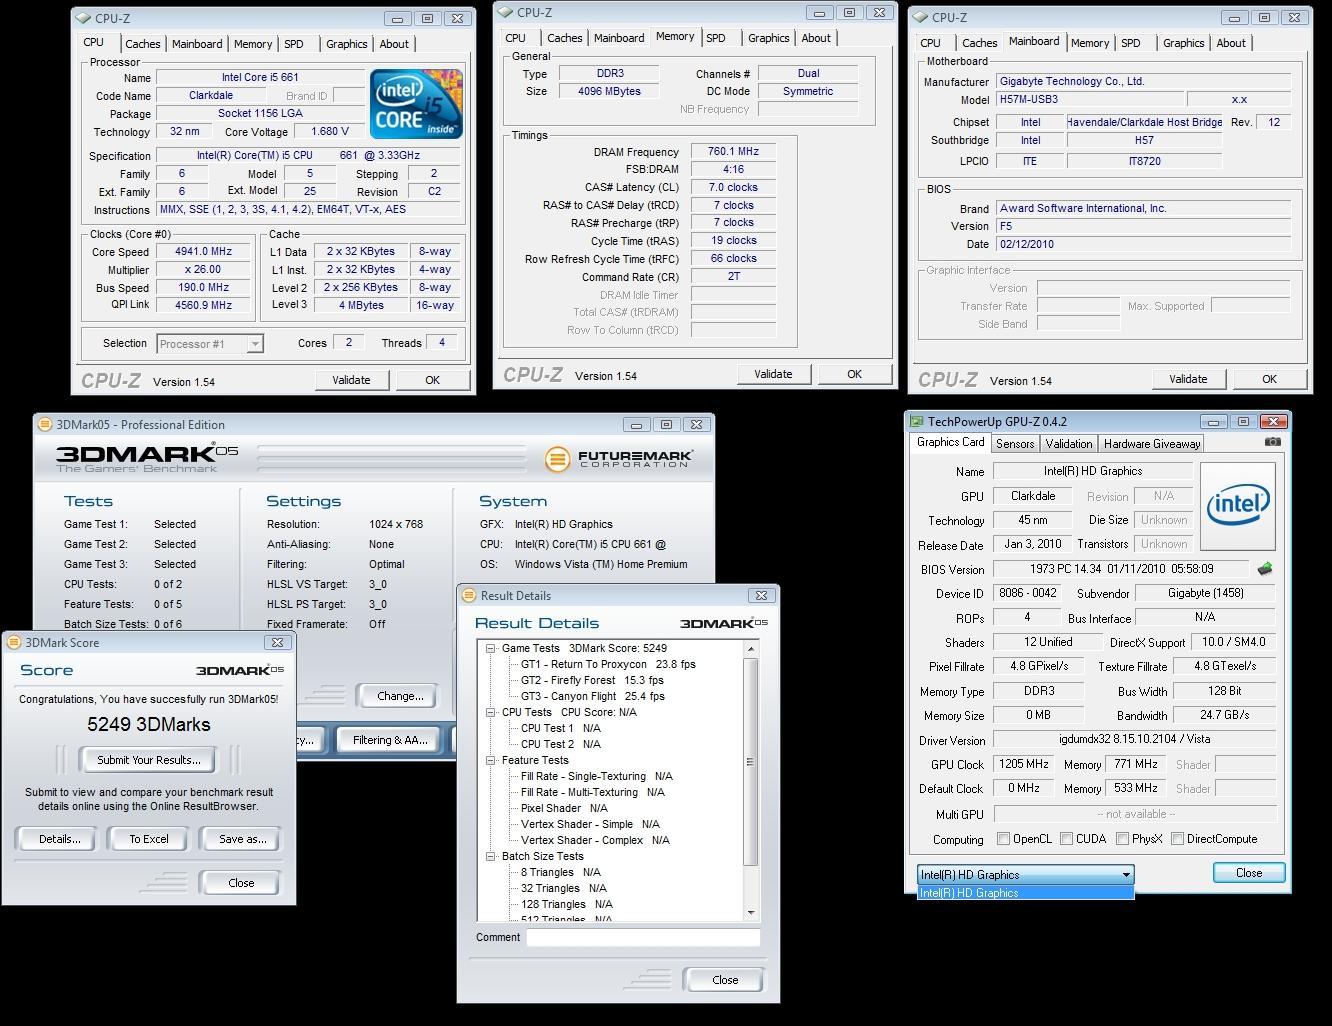Click into the Comment input field
Viewport: 1332px width, 1026px height.
click(643, 937)
